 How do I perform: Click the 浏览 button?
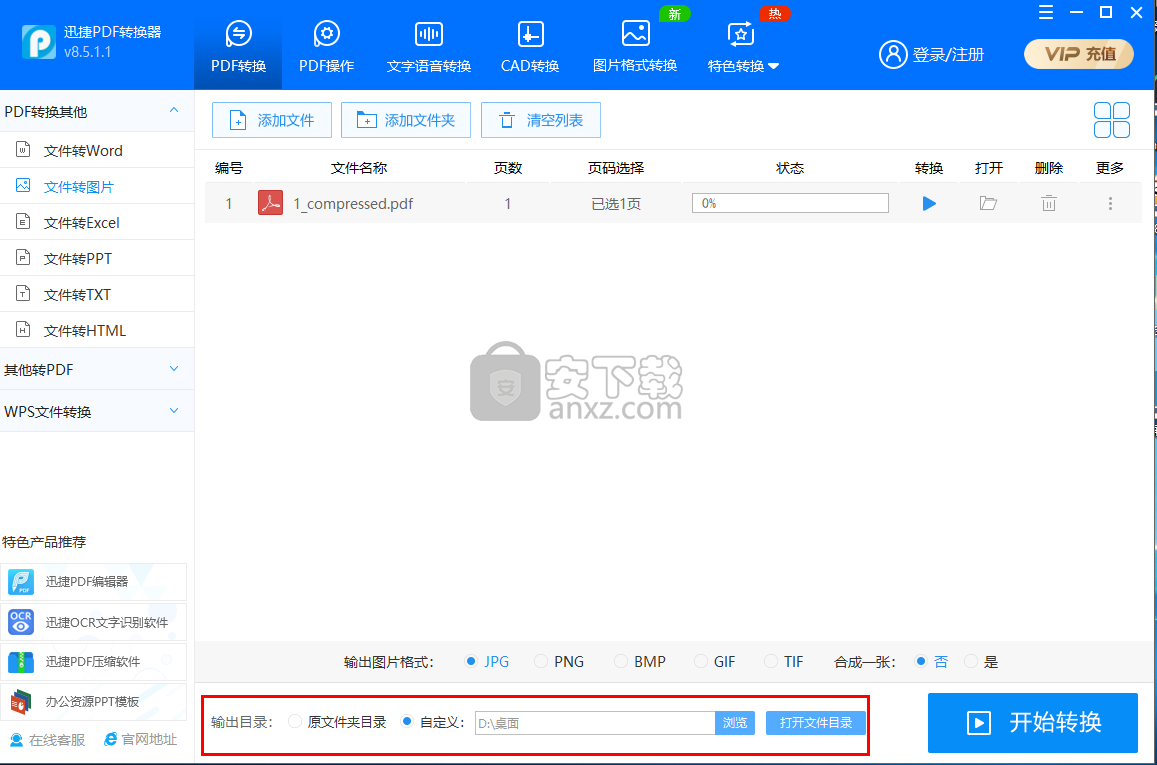coord(735,723)
